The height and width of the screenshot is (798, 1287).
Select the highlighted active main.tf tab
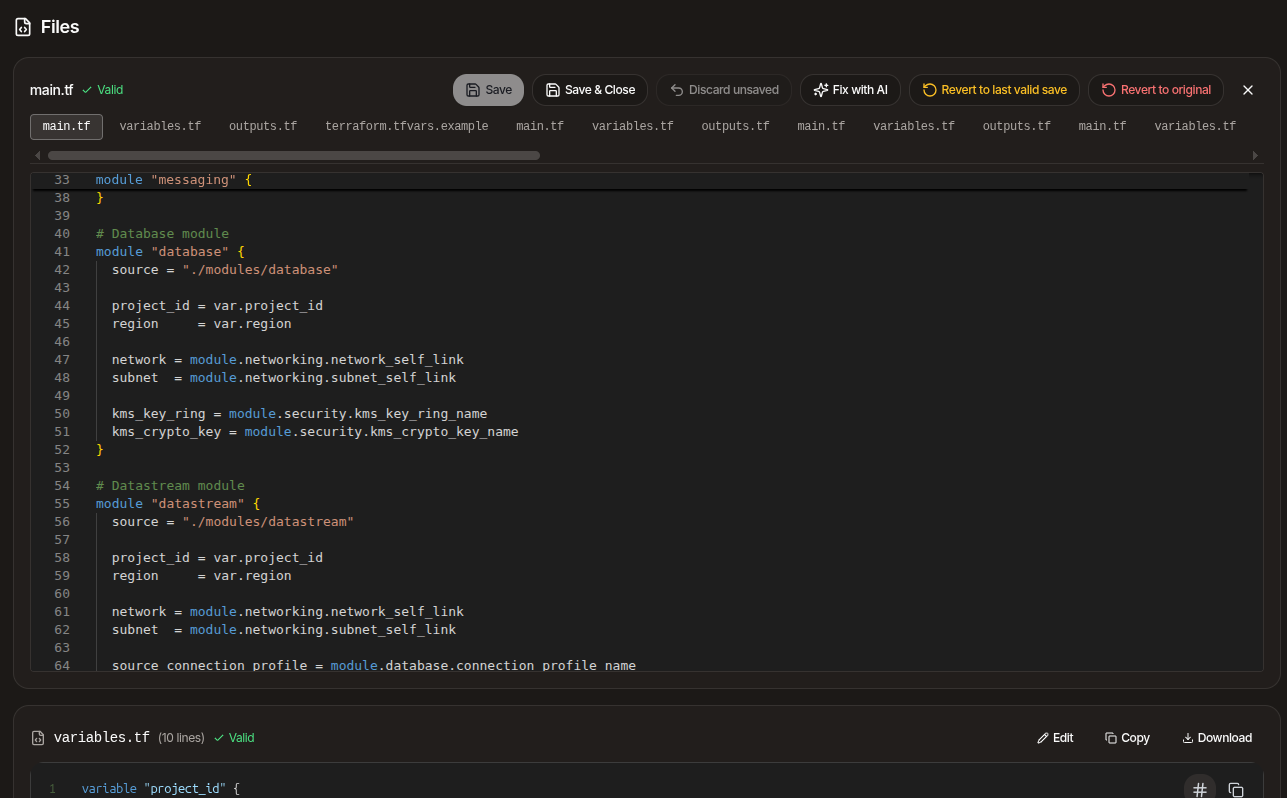[x=66, y=126]
